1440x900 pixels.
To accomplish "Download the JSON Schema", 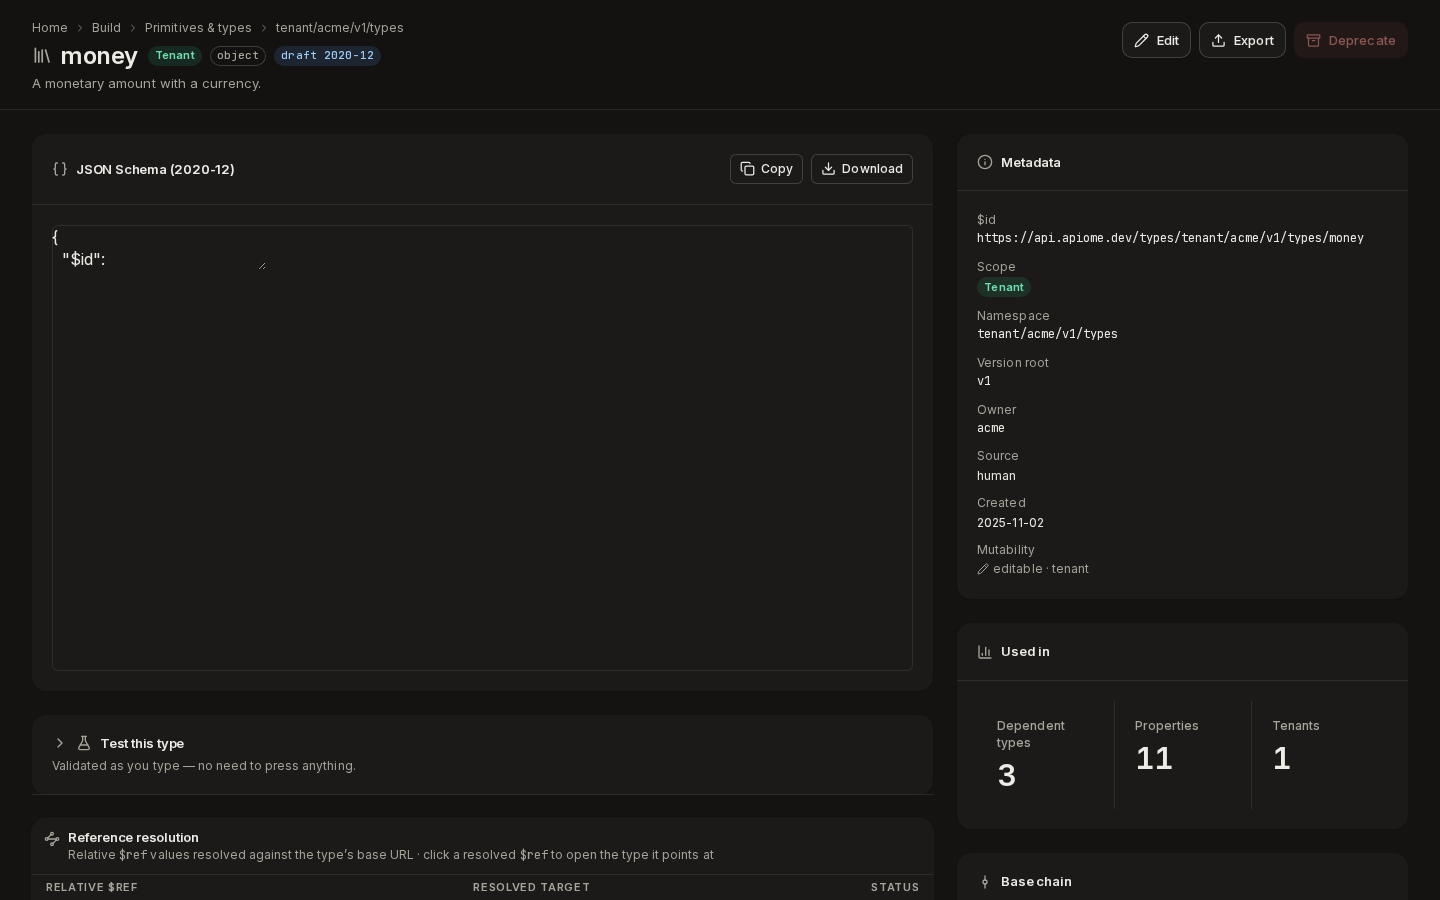I will click(862, 169).
